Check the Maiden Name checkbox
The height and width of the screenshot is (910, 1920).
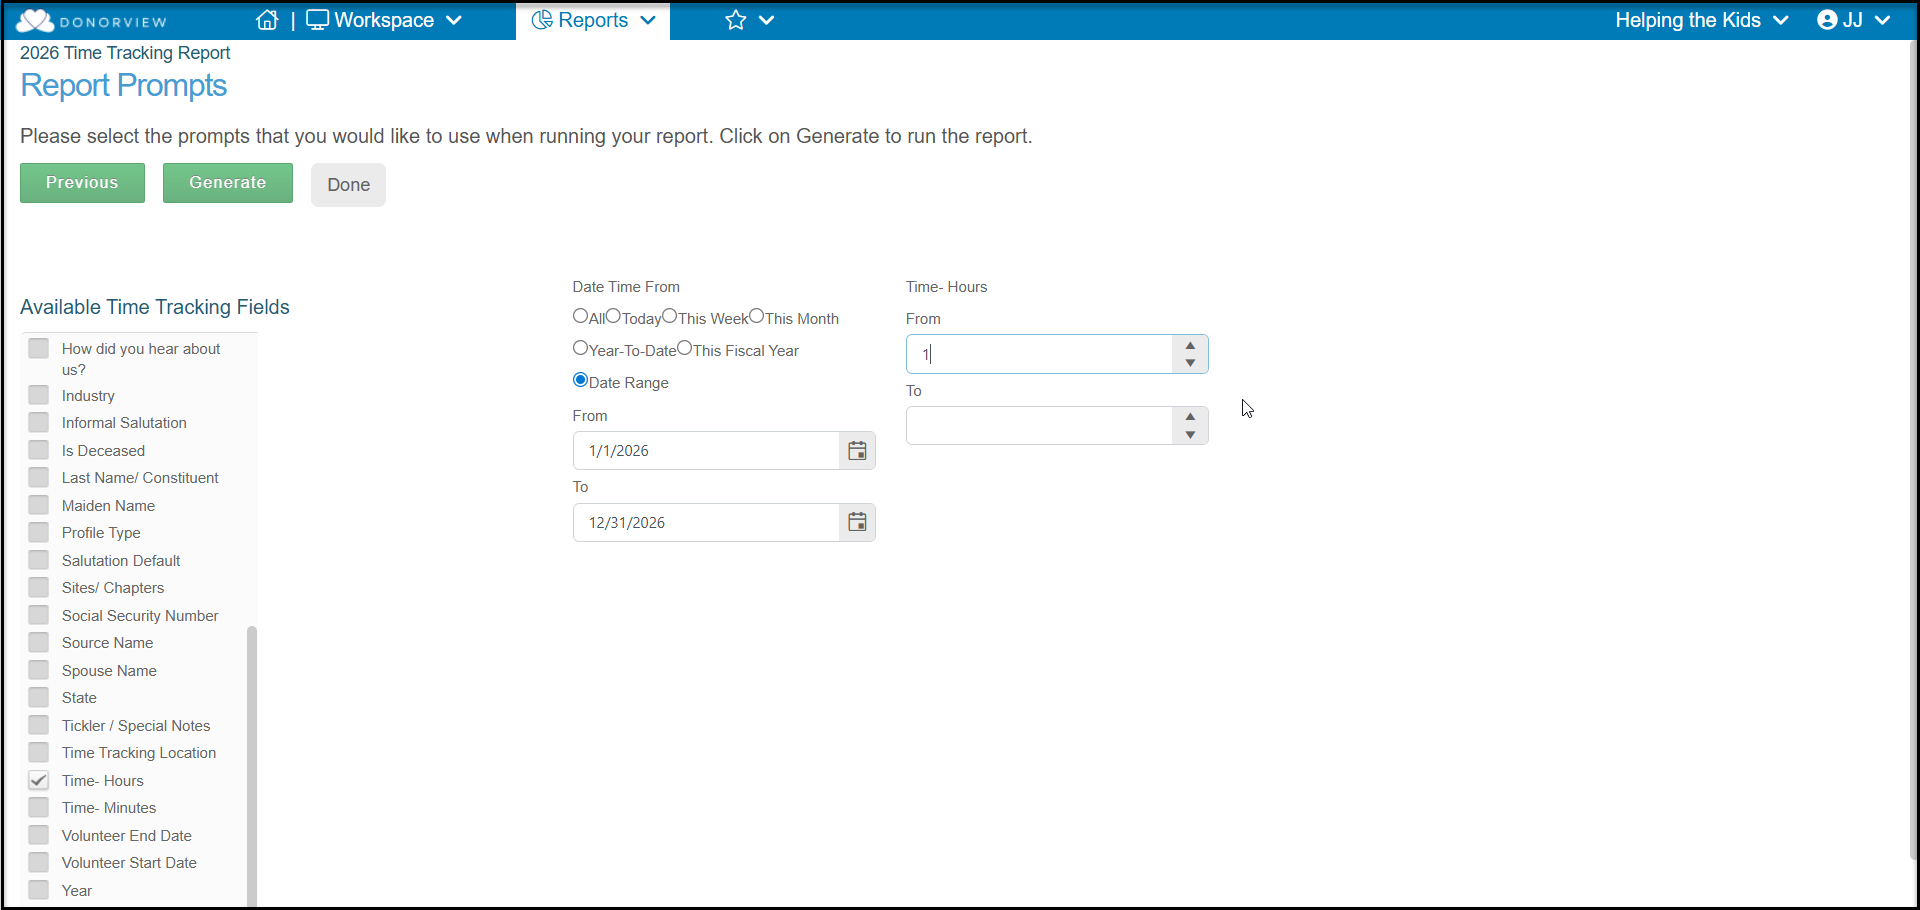pyautogui.click(x=39, y=505)
